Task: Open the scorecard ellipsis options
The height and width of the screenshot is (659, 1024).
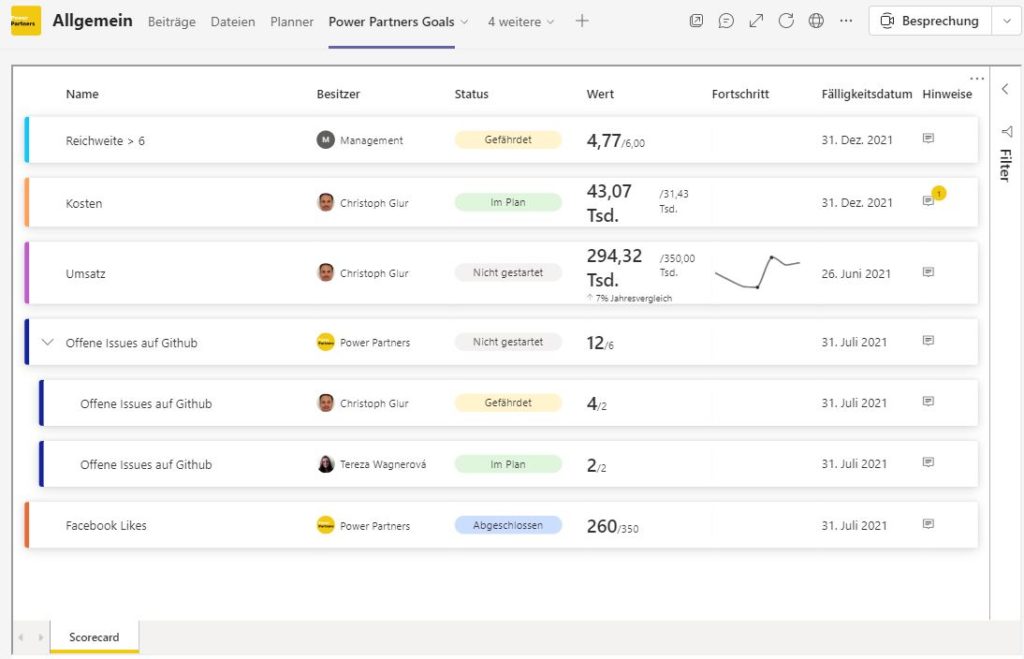Action: point(977,78)
